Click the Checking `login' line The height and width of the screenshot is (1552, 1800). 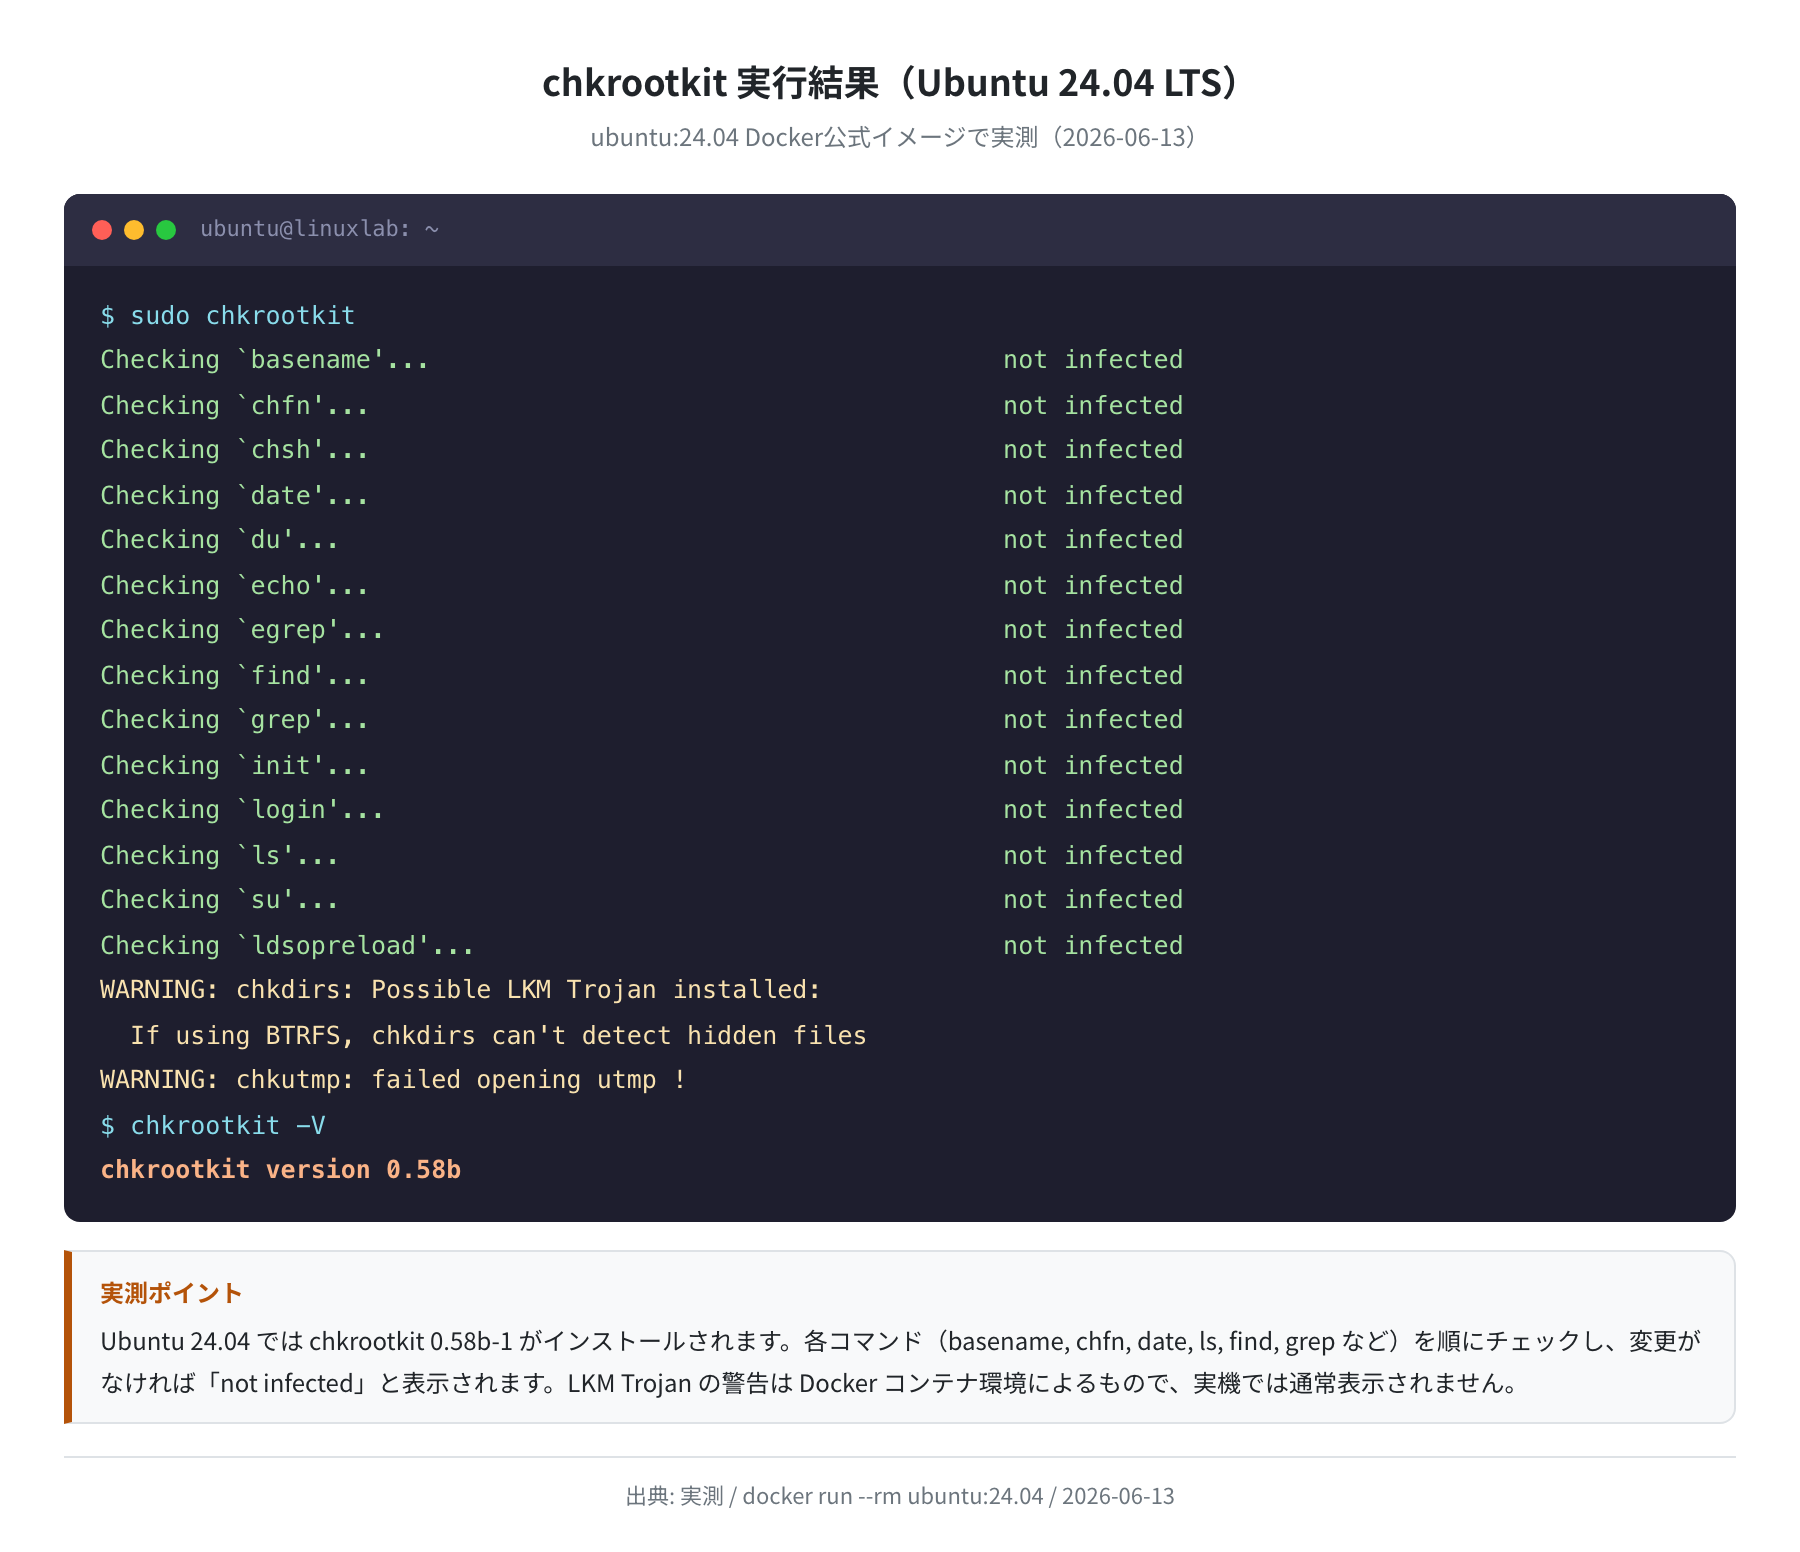242,810
